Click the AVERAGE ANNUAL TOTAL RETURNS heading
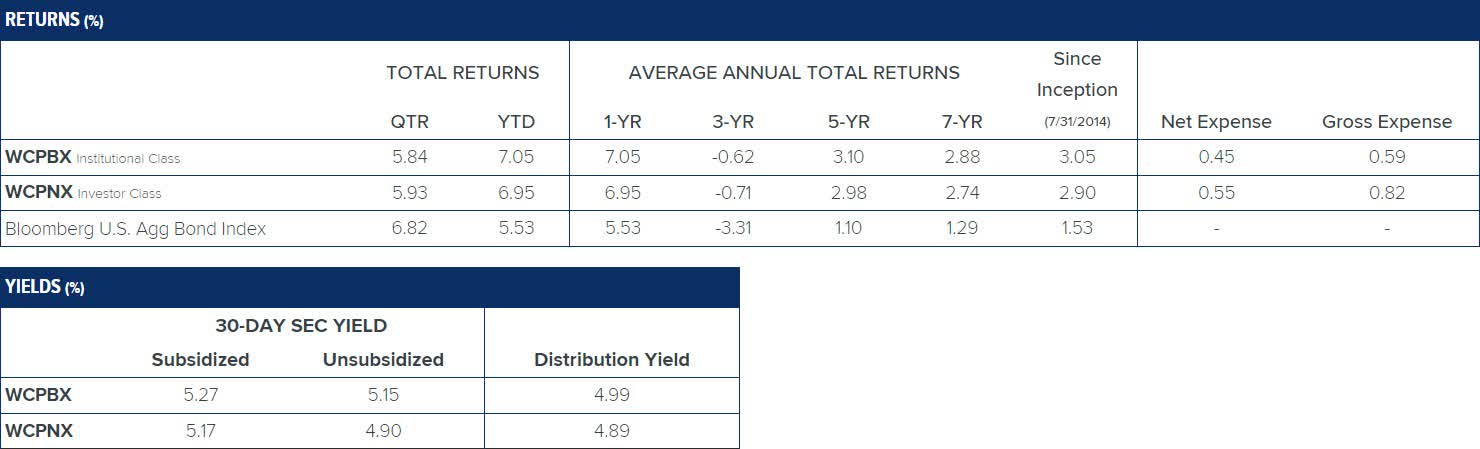The image size is (1480, 449). tap(794, 73)
